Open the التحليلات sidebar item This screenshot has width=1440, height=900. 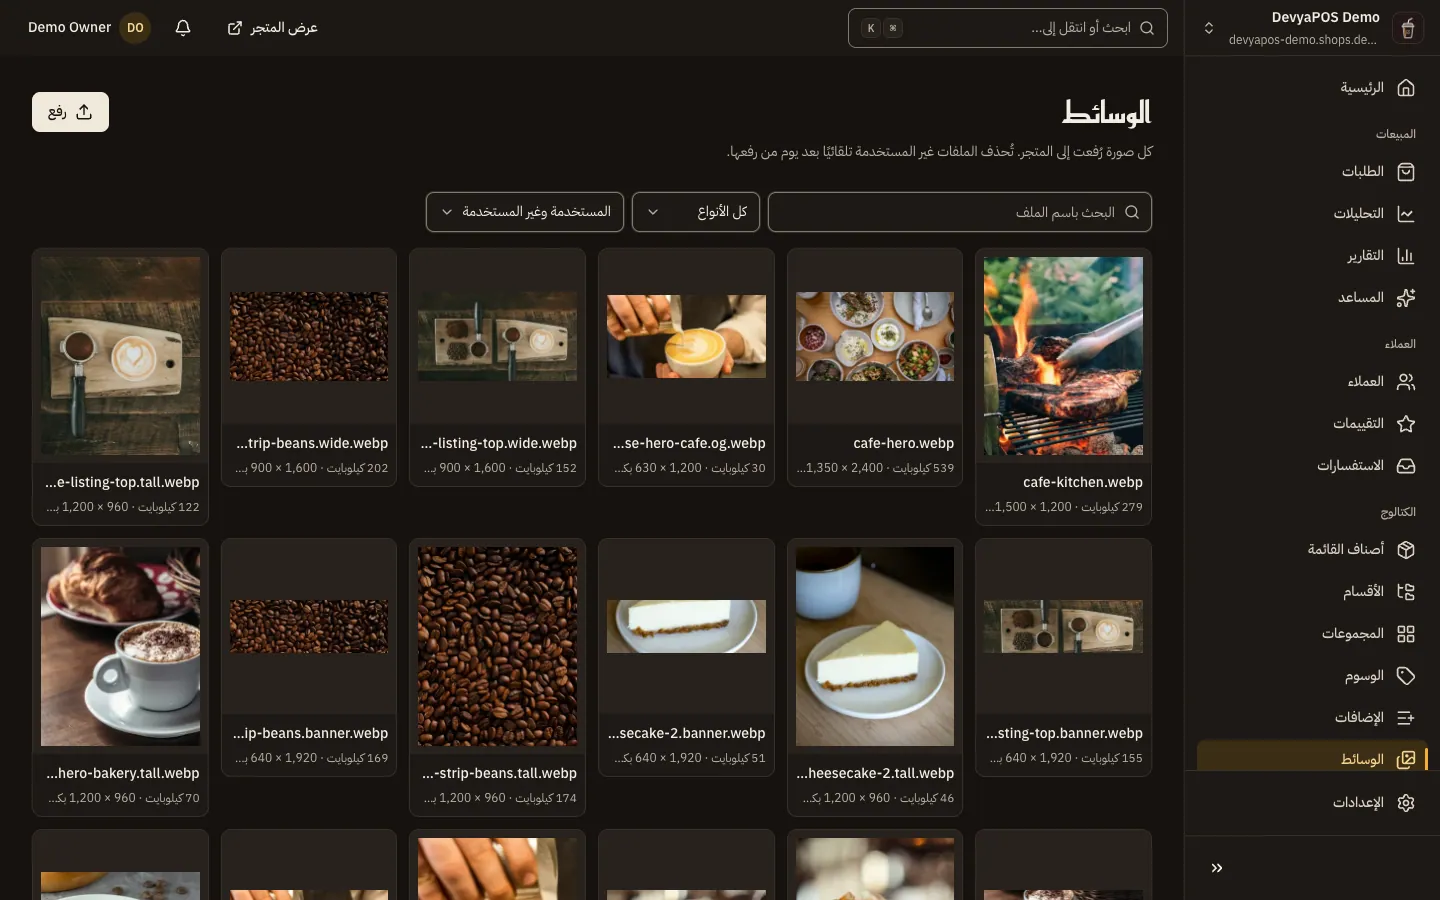[x=1312, y=214]
